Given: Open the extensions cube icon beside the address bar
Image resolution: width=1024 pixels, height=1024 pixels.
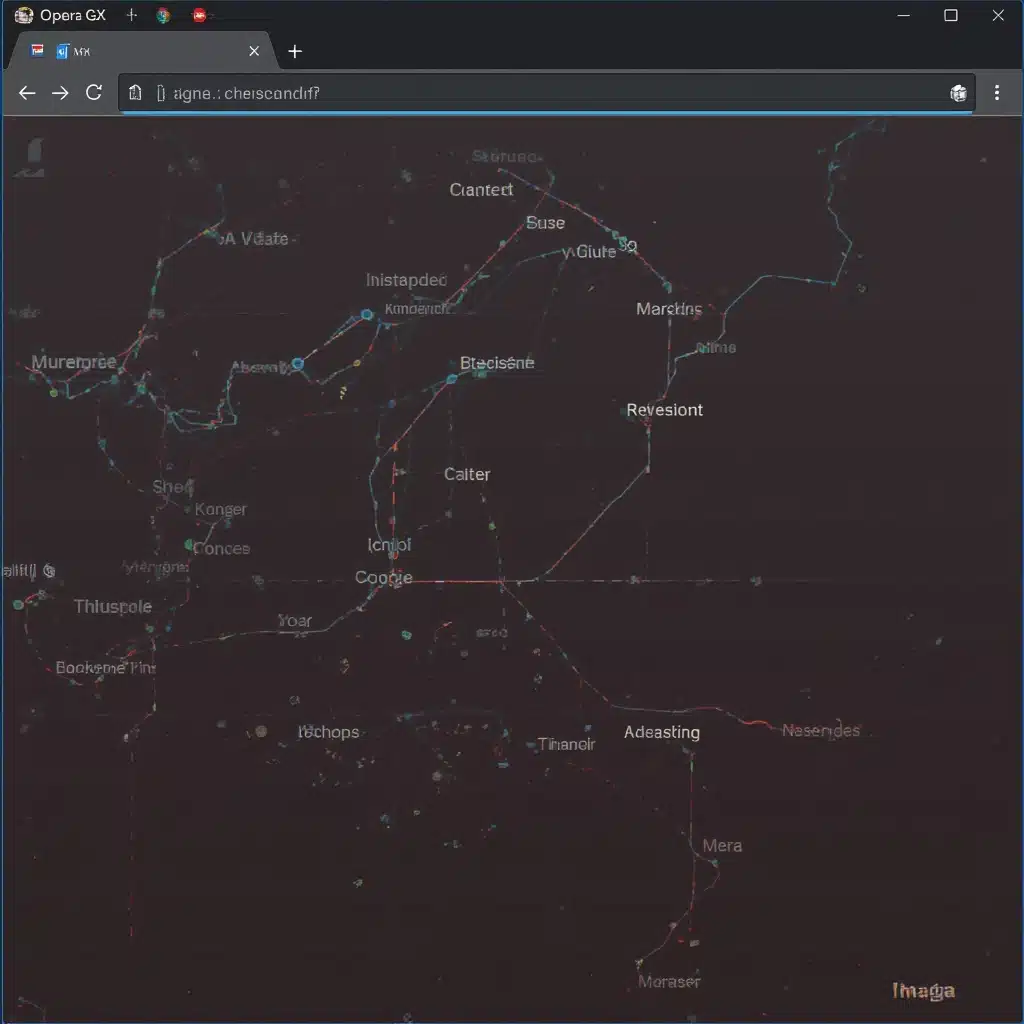Looking at the screenshot, I should pos(958,93).
